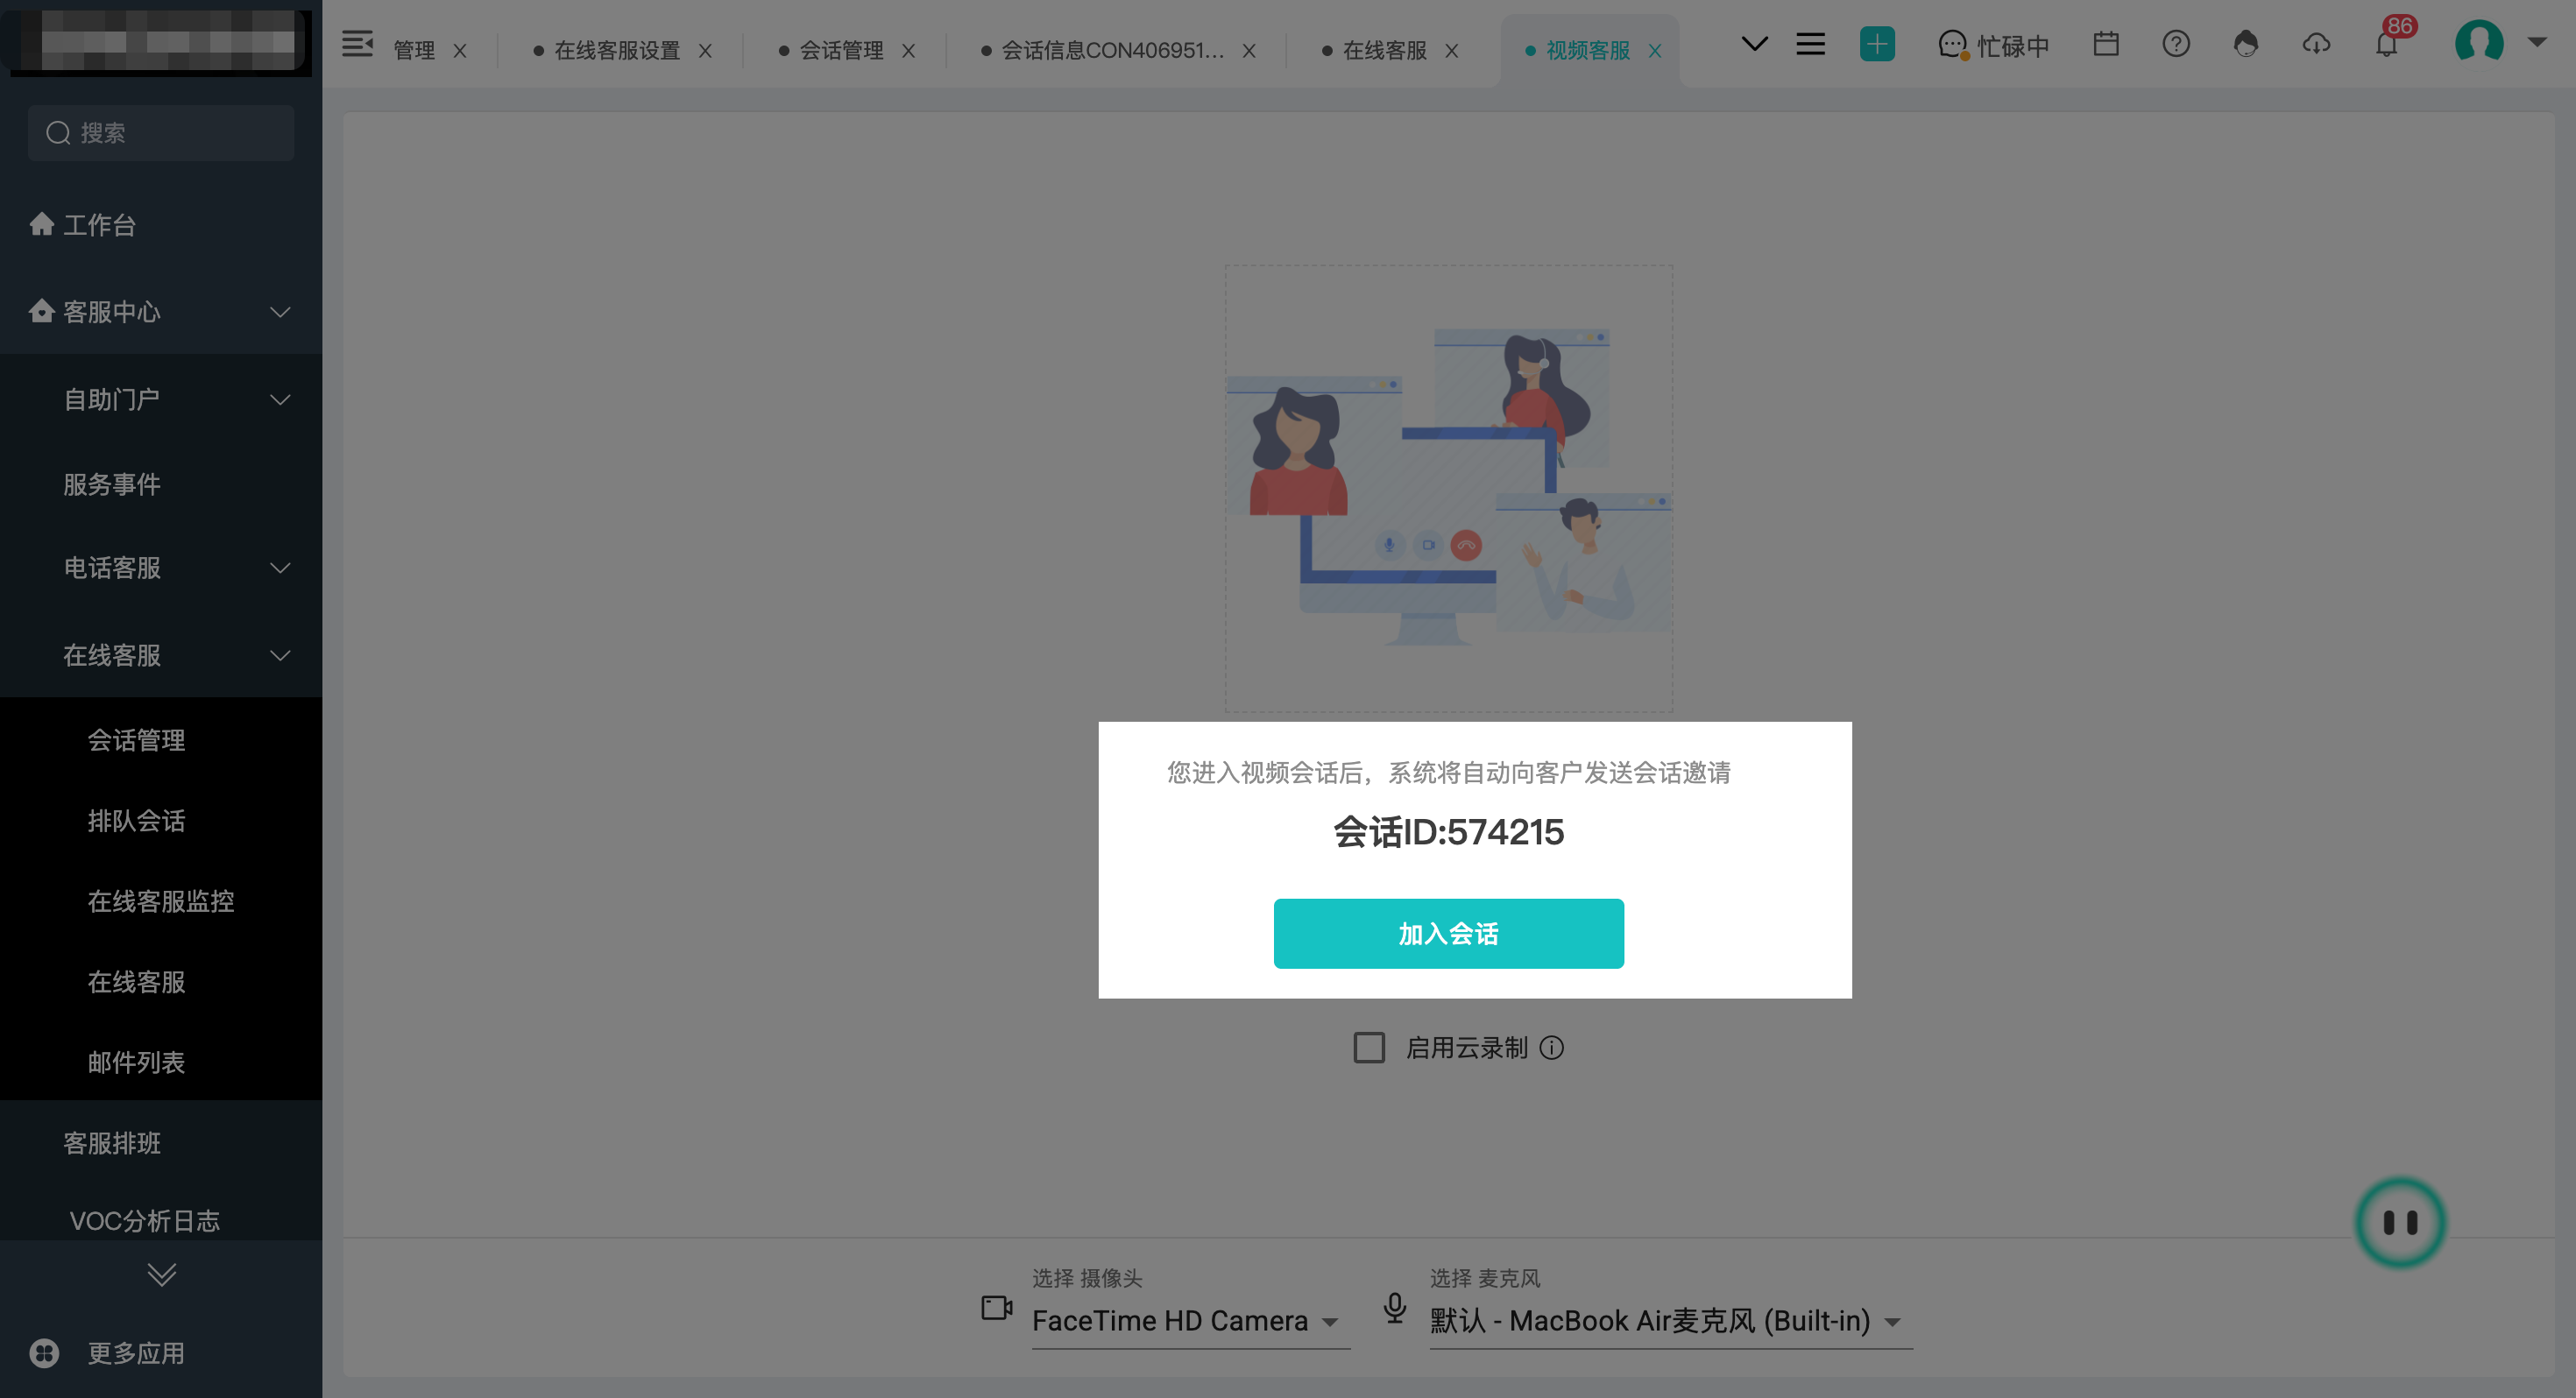
Task: Switch to the 在线客服 tab
Action: [x=1384, y=50]
